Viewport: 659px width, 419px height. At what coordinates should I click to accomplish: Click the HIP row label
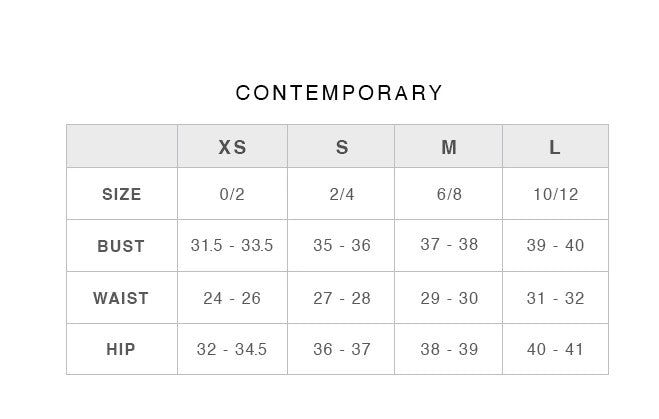coord(121,350)
